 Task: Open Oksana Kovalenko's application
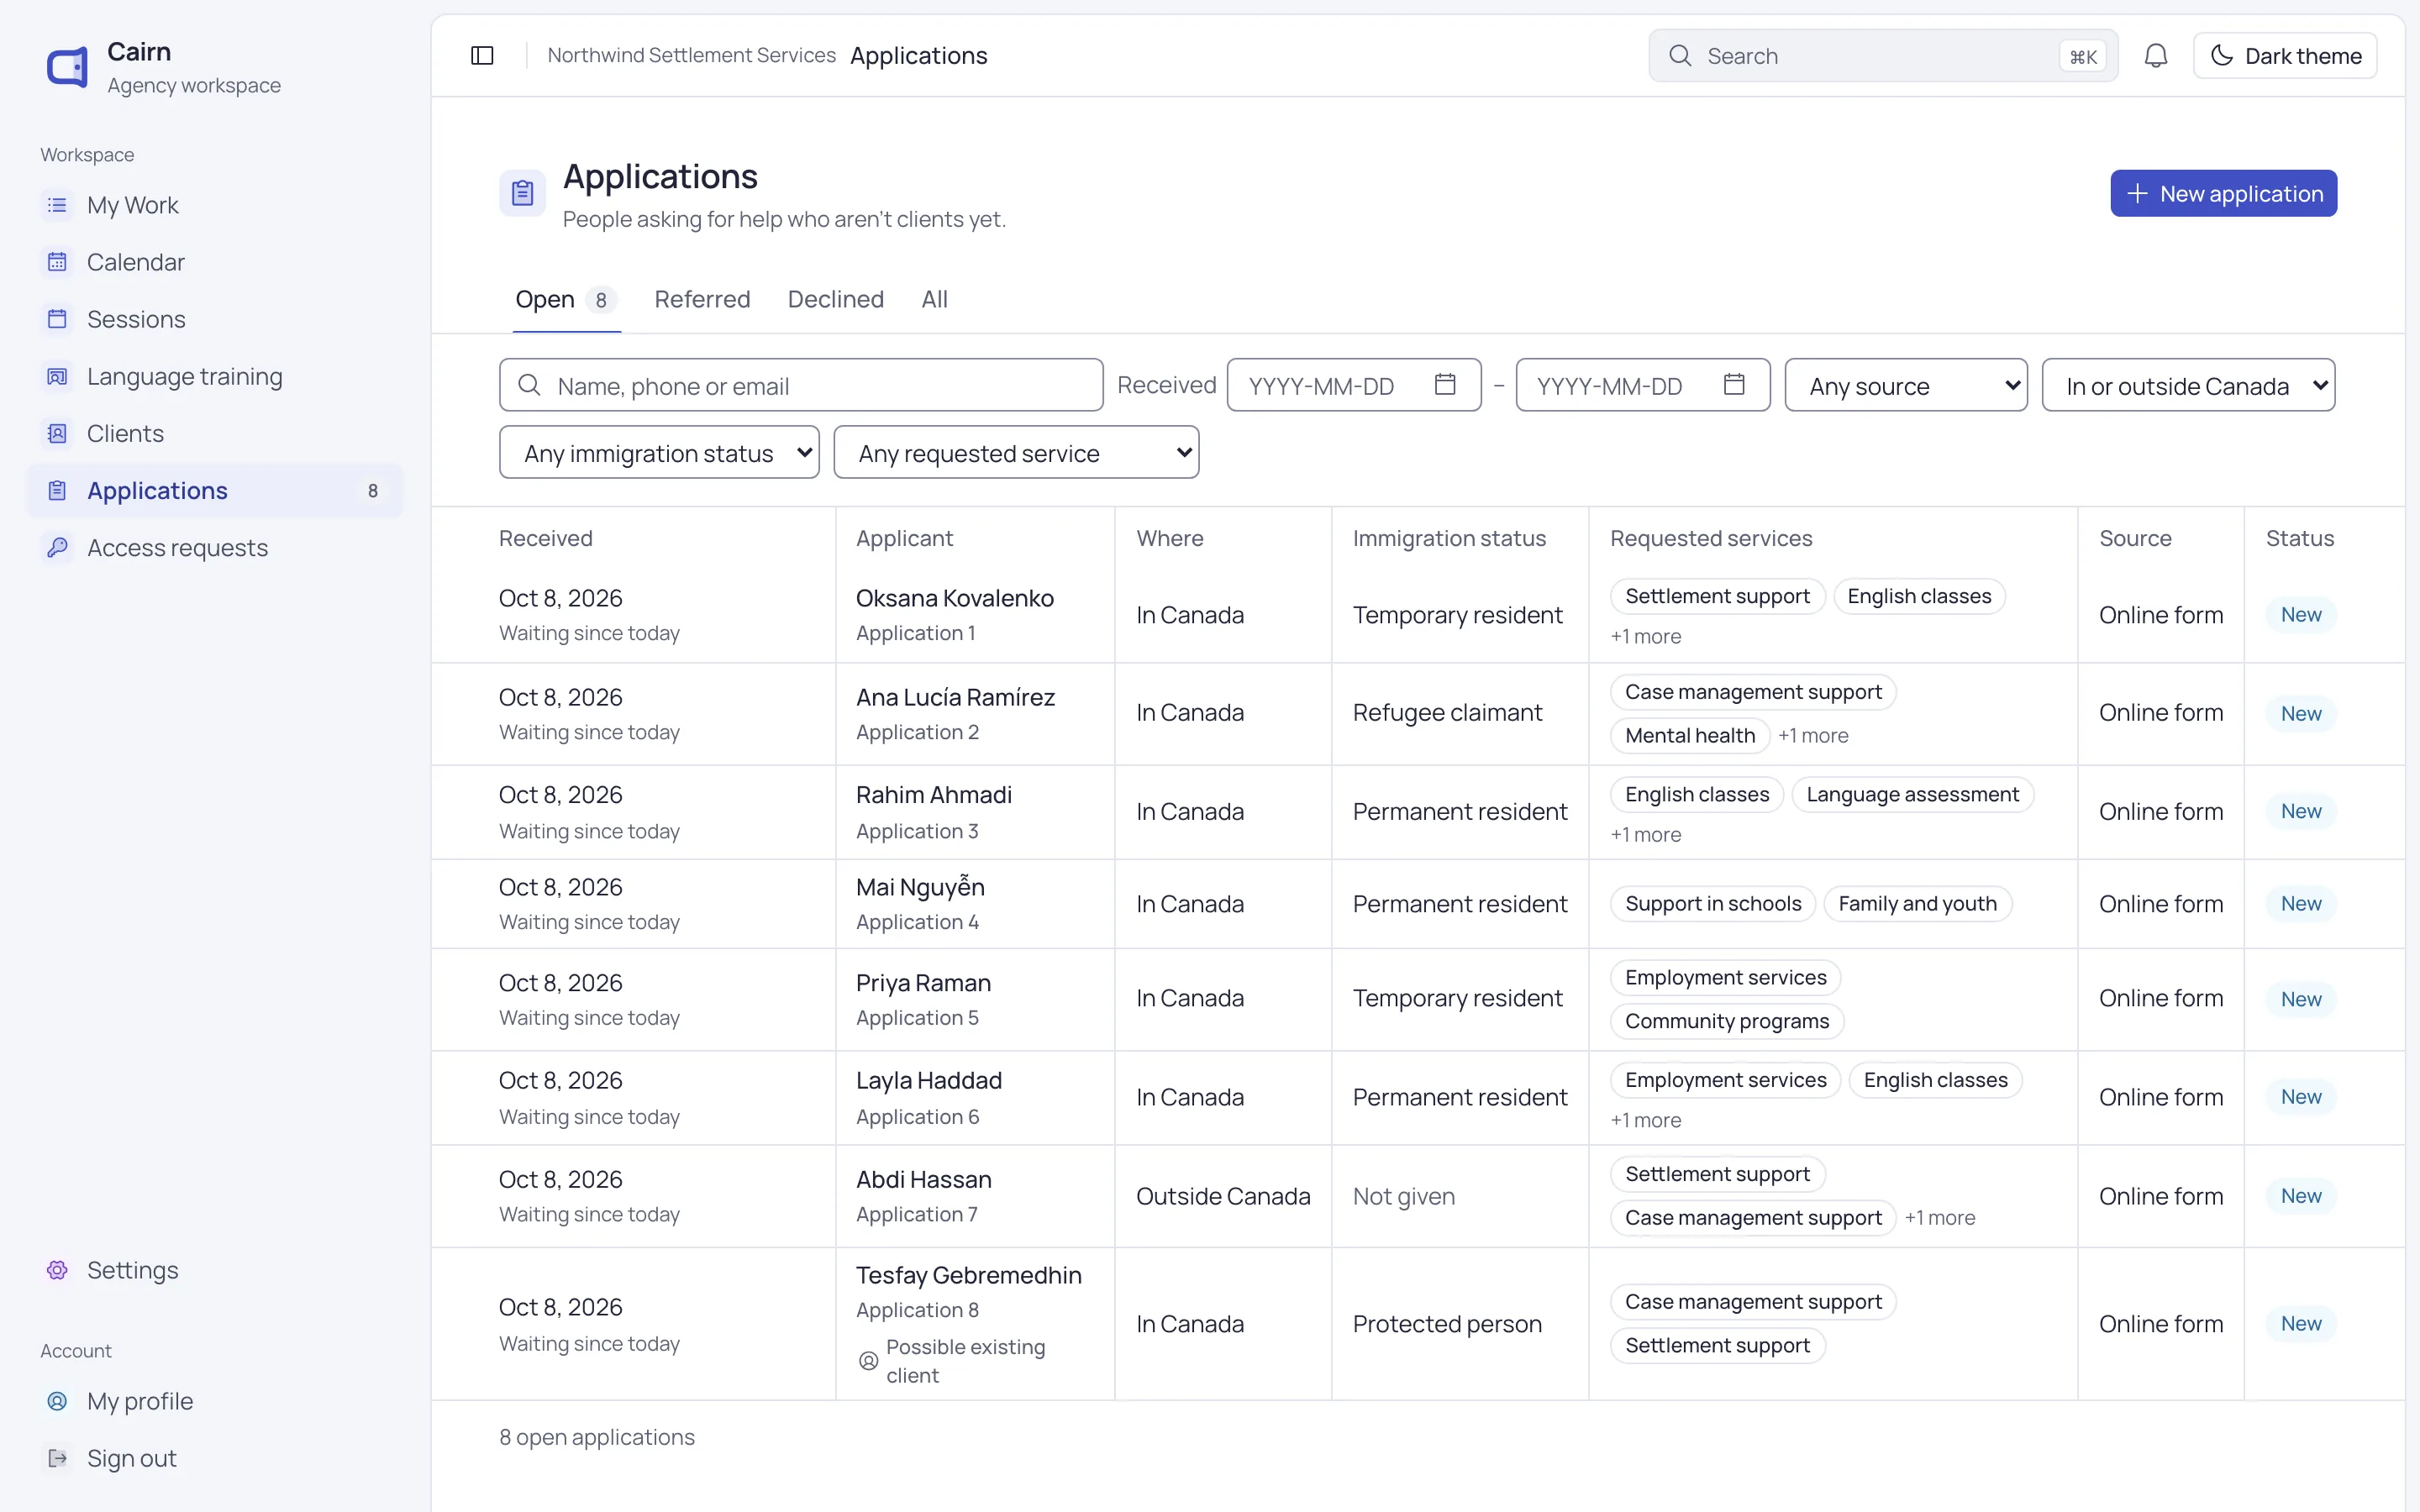(954, 598)
